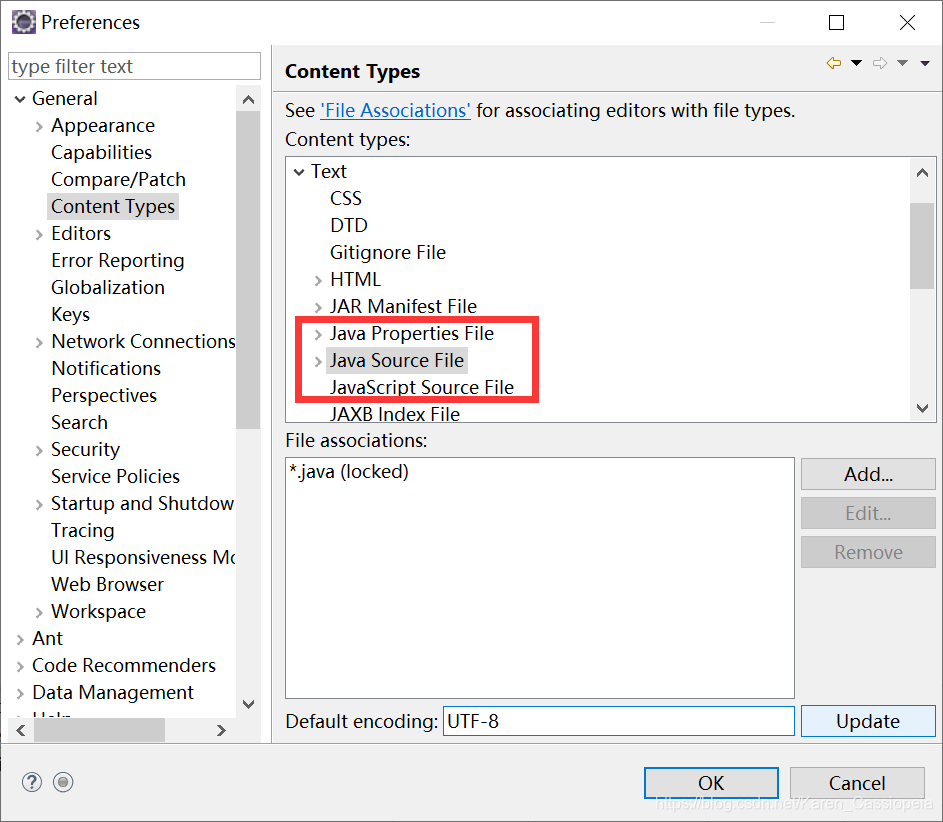The height and width of the screenshot is (822, 943).
Task: Click the forward navigation arrow icon
Action: point(880,63)
